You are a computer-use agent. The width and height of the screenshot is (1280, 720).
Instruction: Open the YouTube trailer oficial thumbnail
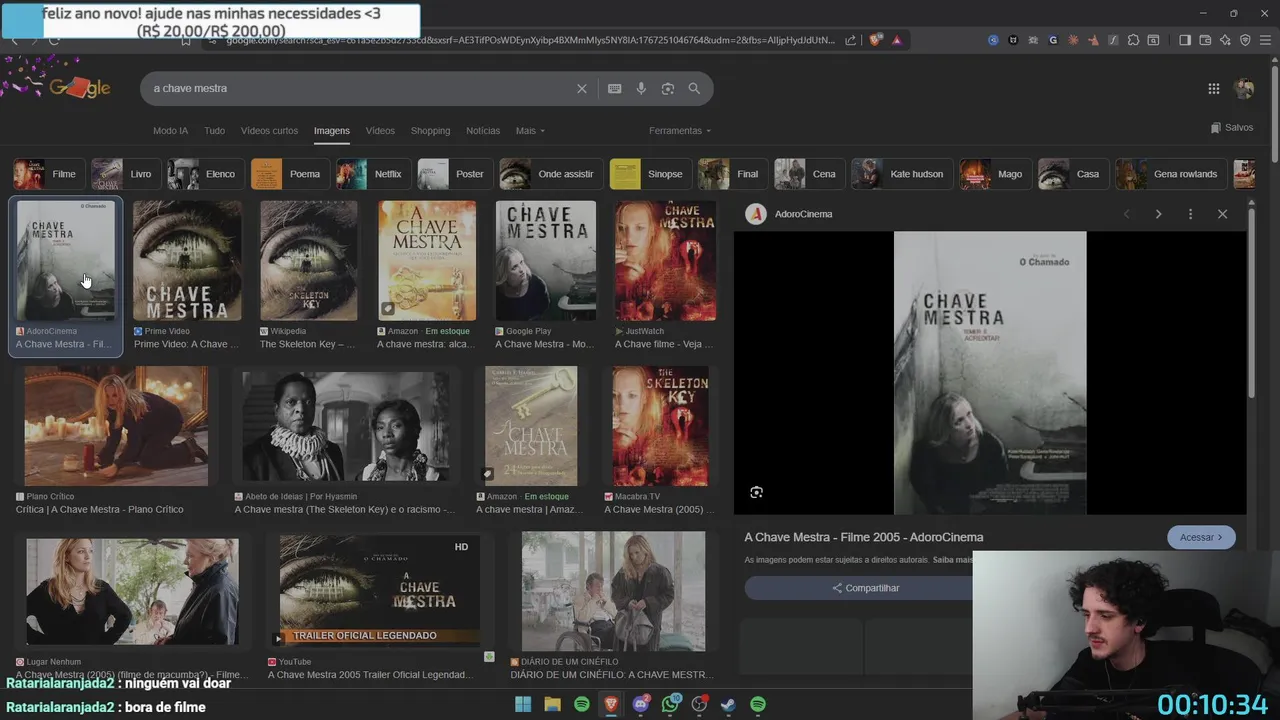click(378, 590)
